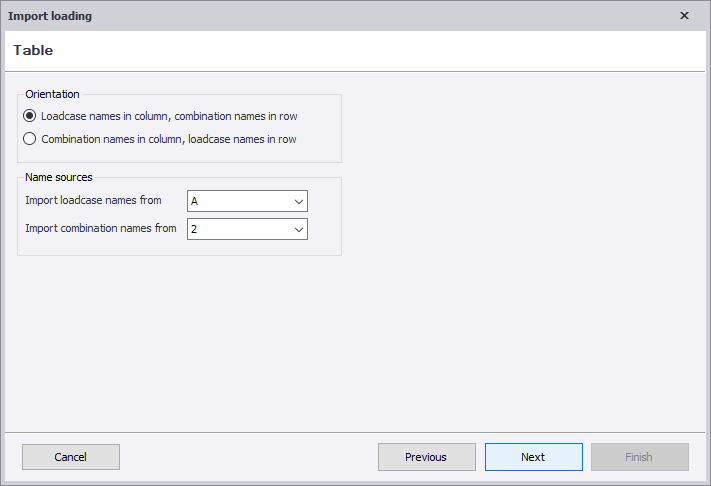711x486 pixels.
Task: Click the "Import loadcase names from" label
Action: pos(93,200)
